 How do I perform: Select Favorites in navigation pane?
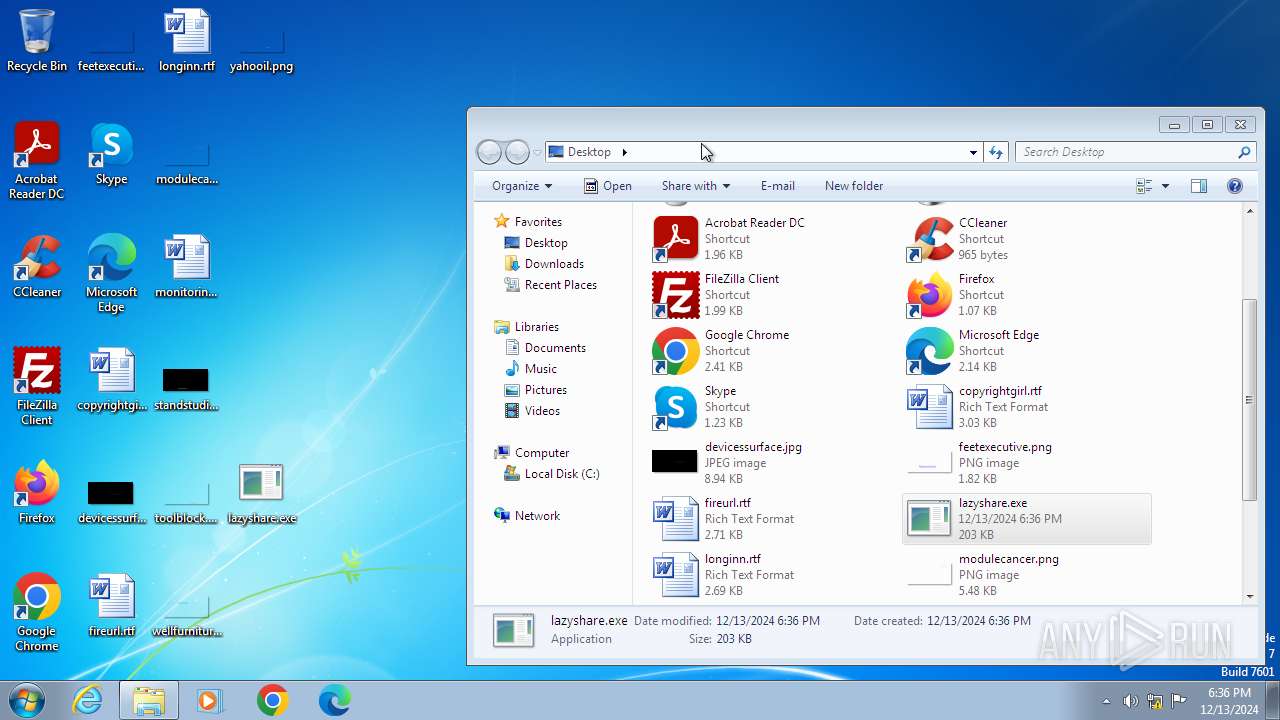(x=538, y=222)
